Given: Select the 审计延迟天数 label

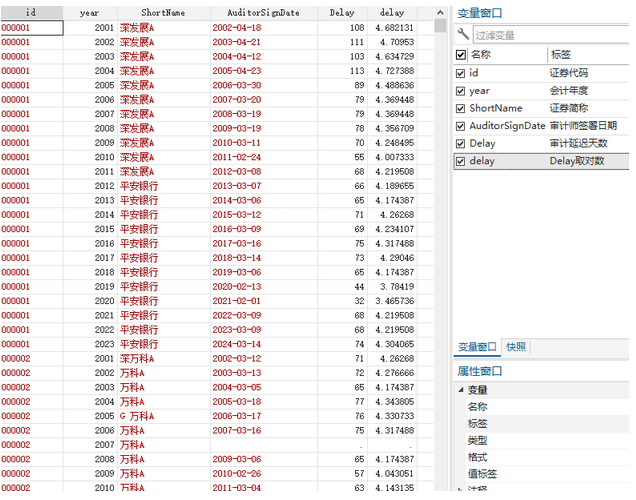Looking at the screenshot, I should pos(578,144).
